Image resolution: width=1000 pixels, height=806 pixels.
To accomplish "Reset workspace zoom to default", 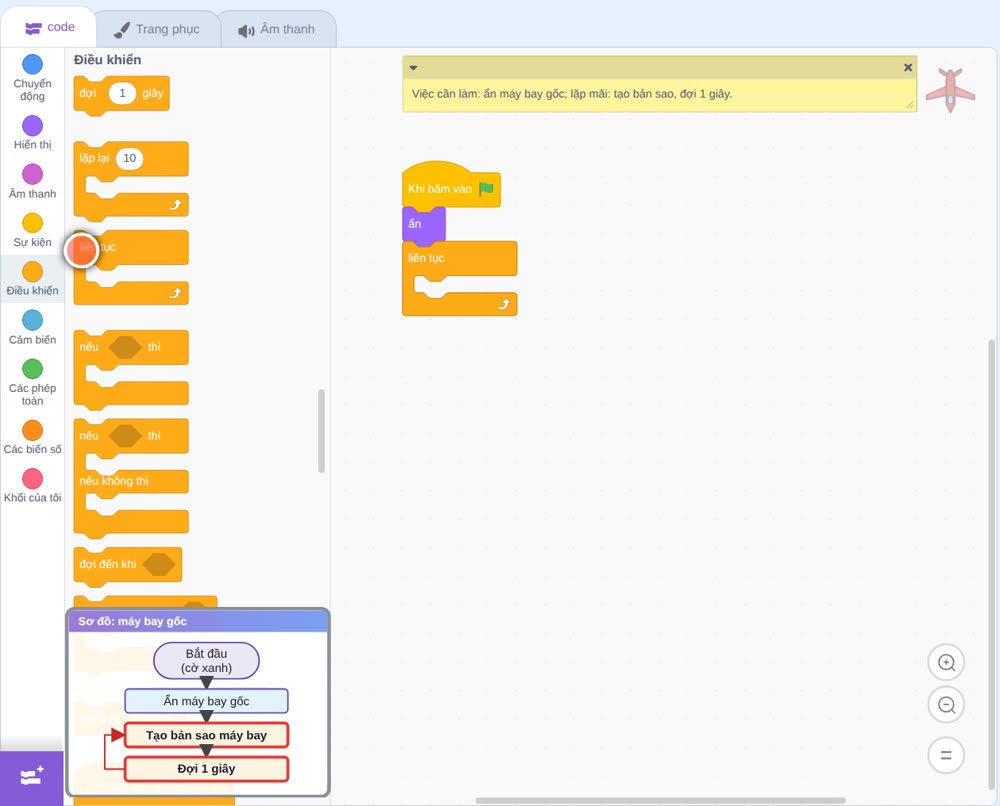I will click(x=946, y=755).
